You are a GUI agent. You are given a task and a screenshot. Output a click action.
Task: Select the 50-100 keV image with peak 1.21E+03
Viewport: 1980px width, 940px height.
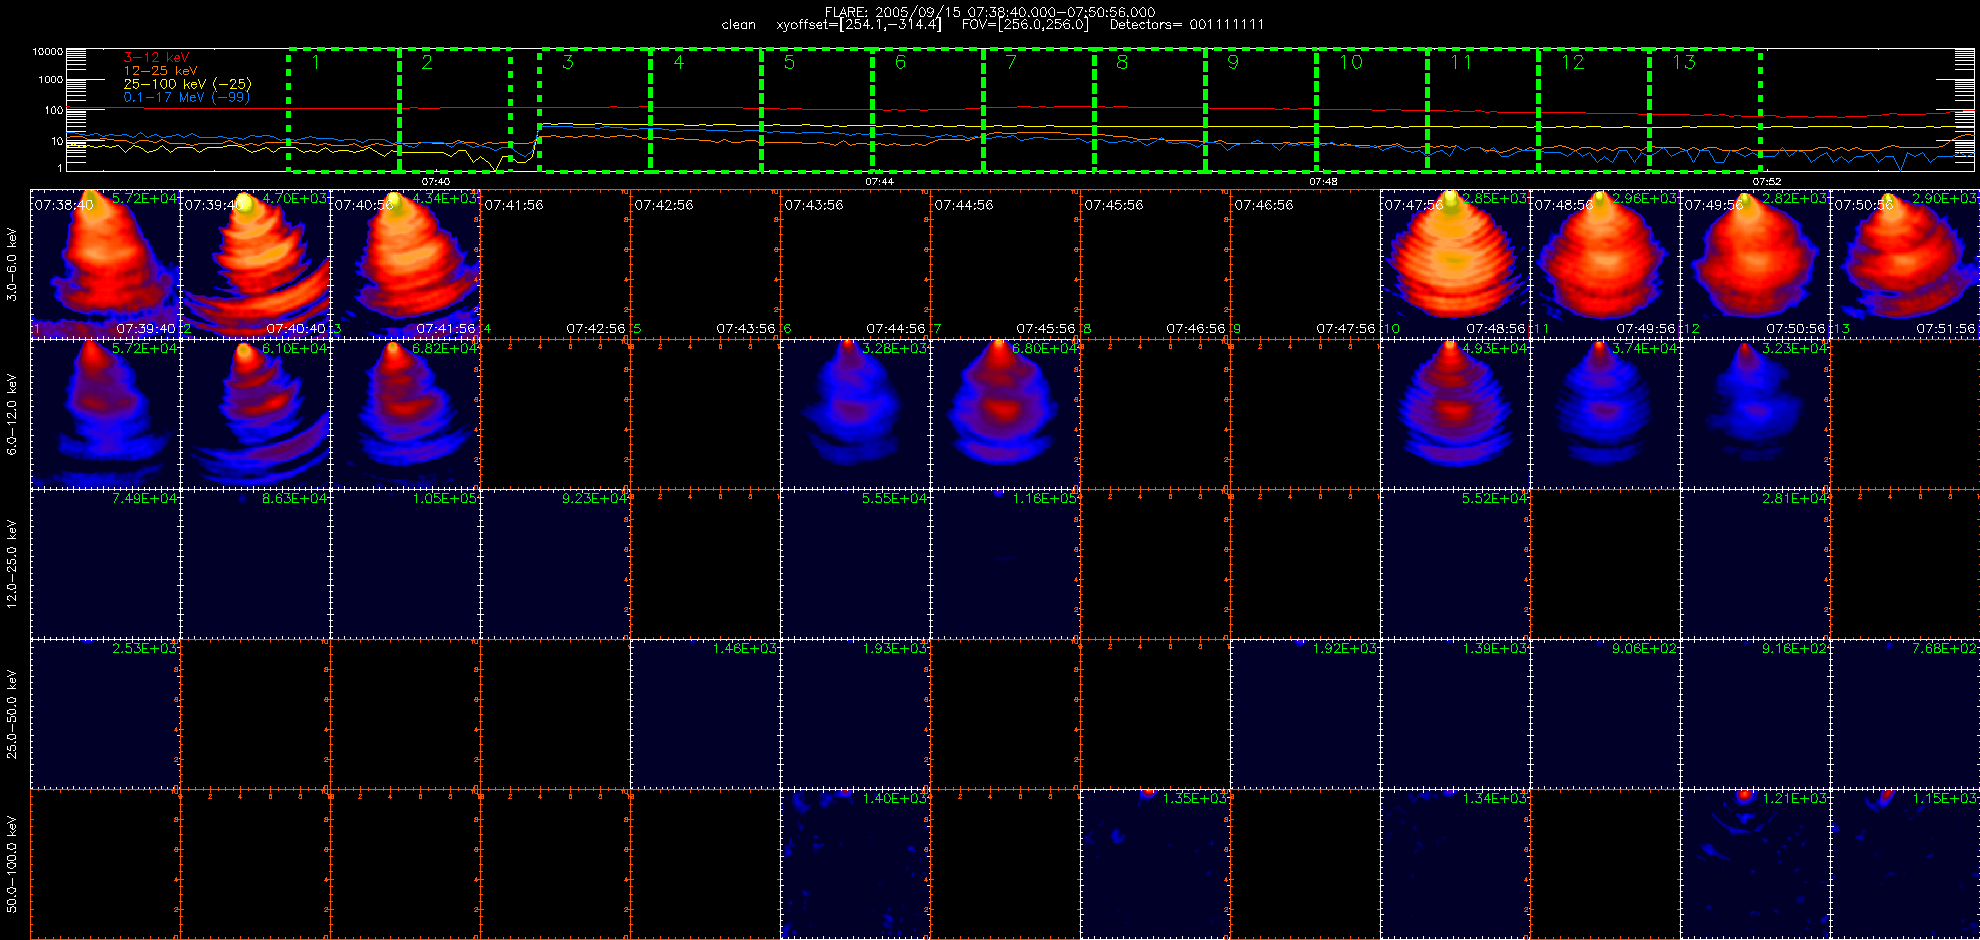pos(1755,864)
